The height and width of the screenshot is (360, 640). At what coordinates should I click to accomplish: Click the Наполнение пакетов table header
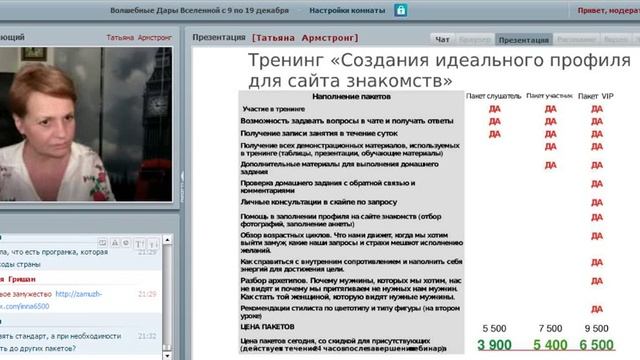(x=351, y=97)
